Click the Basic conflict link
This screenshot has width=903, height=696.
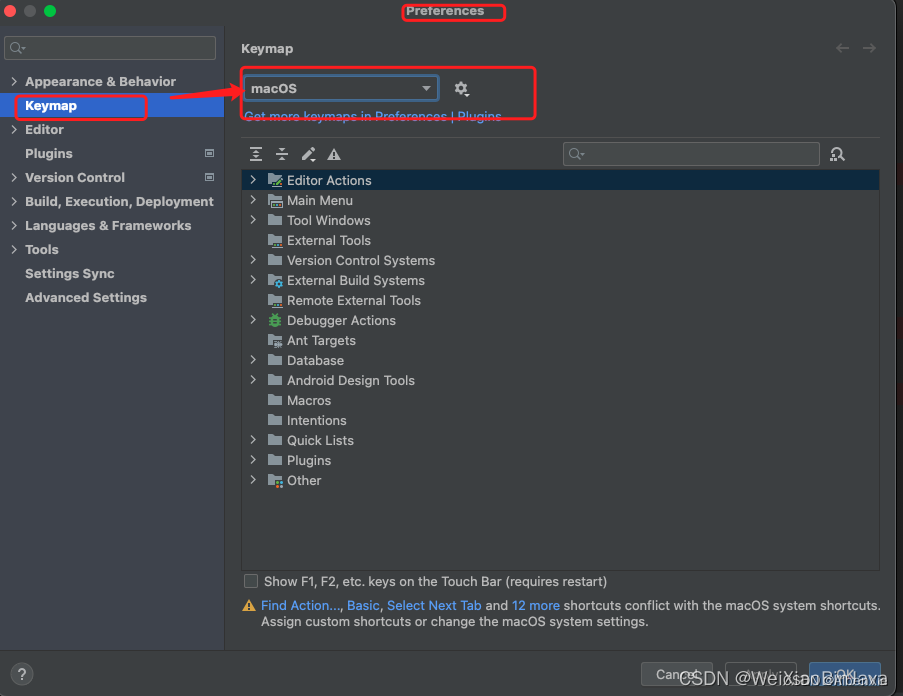[363, 606]
